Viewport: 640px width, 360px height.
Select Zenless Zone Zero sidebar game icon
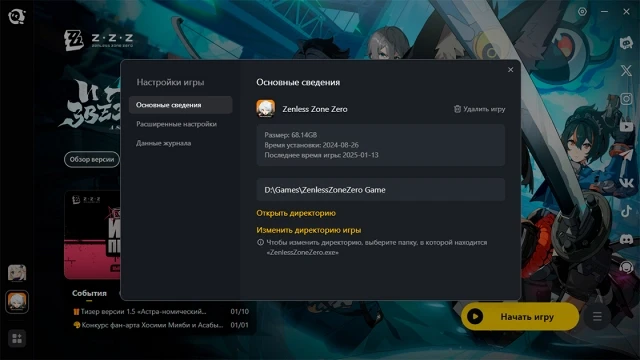[x=17, y=302]
